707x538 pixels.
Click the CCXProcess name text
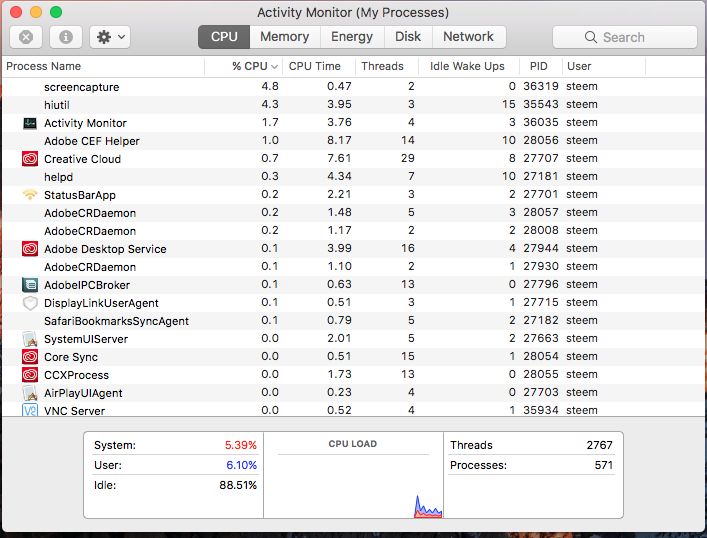click(x=76, y=375)
